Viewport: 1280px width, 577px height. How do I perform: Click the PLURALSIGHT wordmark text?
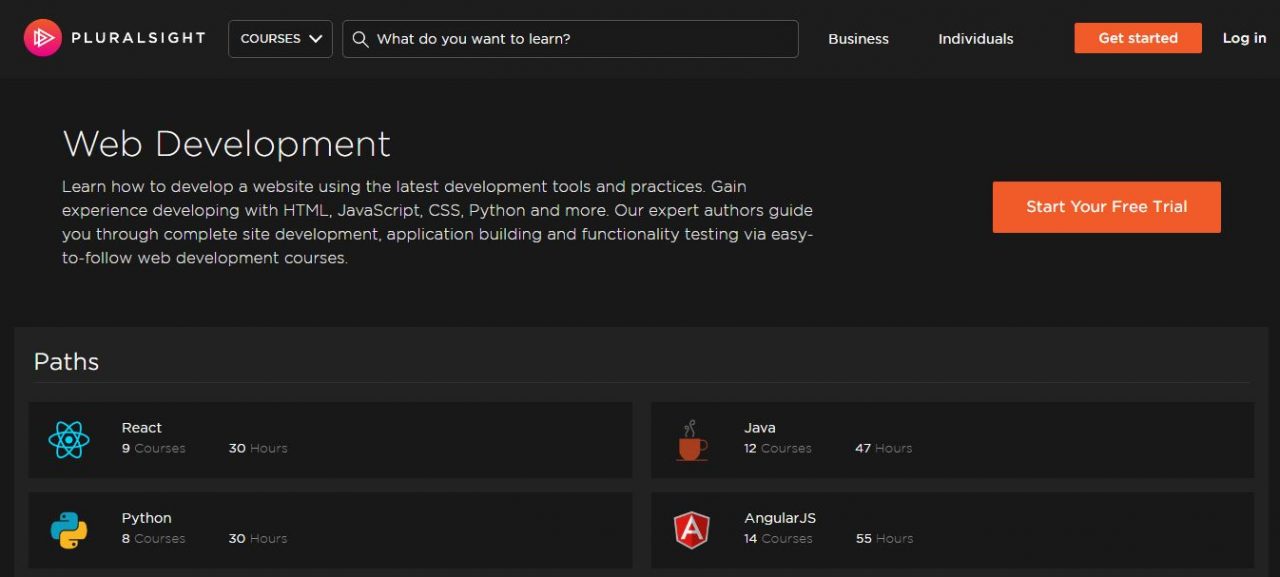[x=138, y=38]
